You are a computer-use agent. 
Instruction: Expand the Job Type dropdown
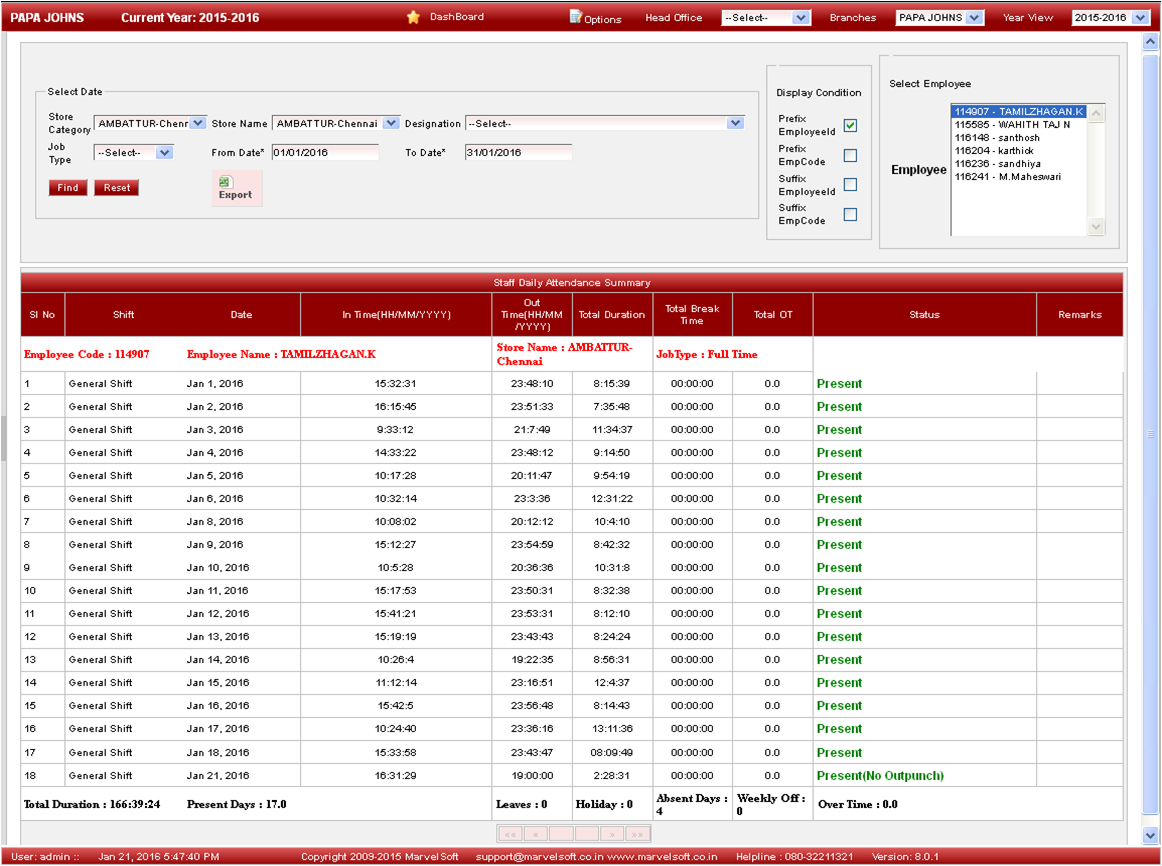click(164, 153)
